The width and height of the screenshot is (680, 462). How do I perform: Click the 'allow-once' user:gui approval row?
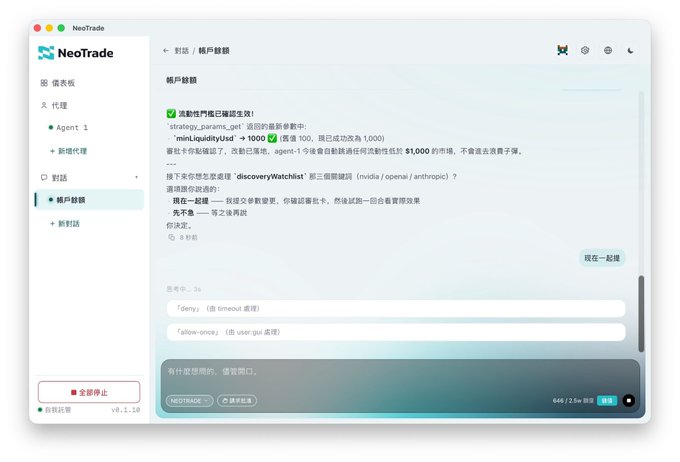click(396, 332)
